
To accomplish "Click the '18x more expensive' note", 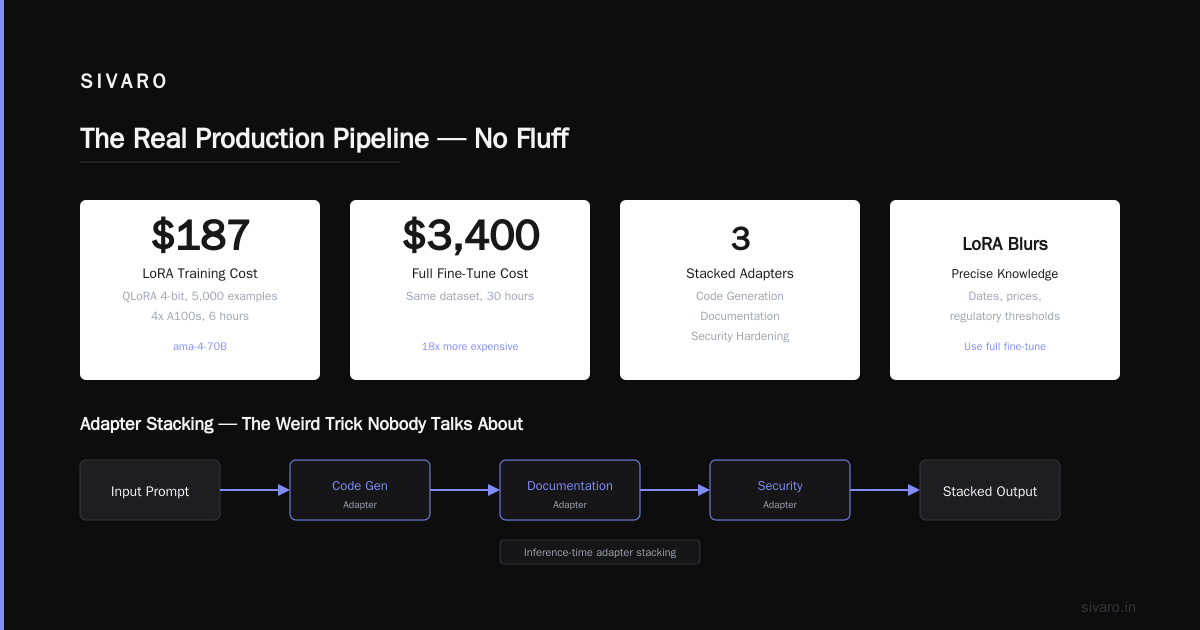I will (x=470, y=346).
